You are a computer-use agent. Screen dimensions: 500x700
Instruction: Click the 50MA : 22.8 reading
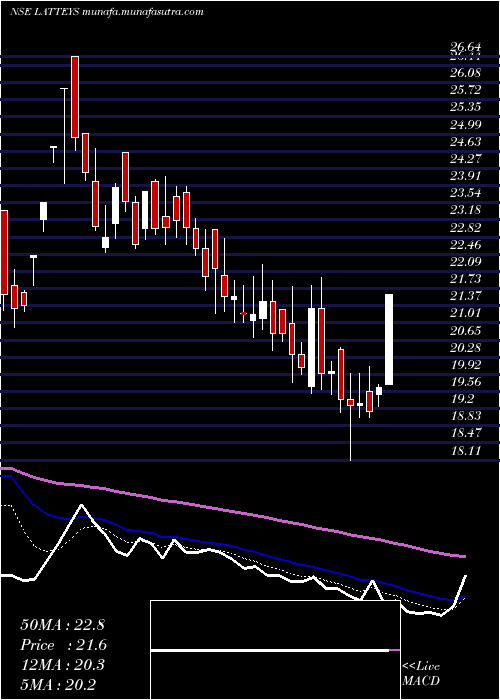[62, 625]
